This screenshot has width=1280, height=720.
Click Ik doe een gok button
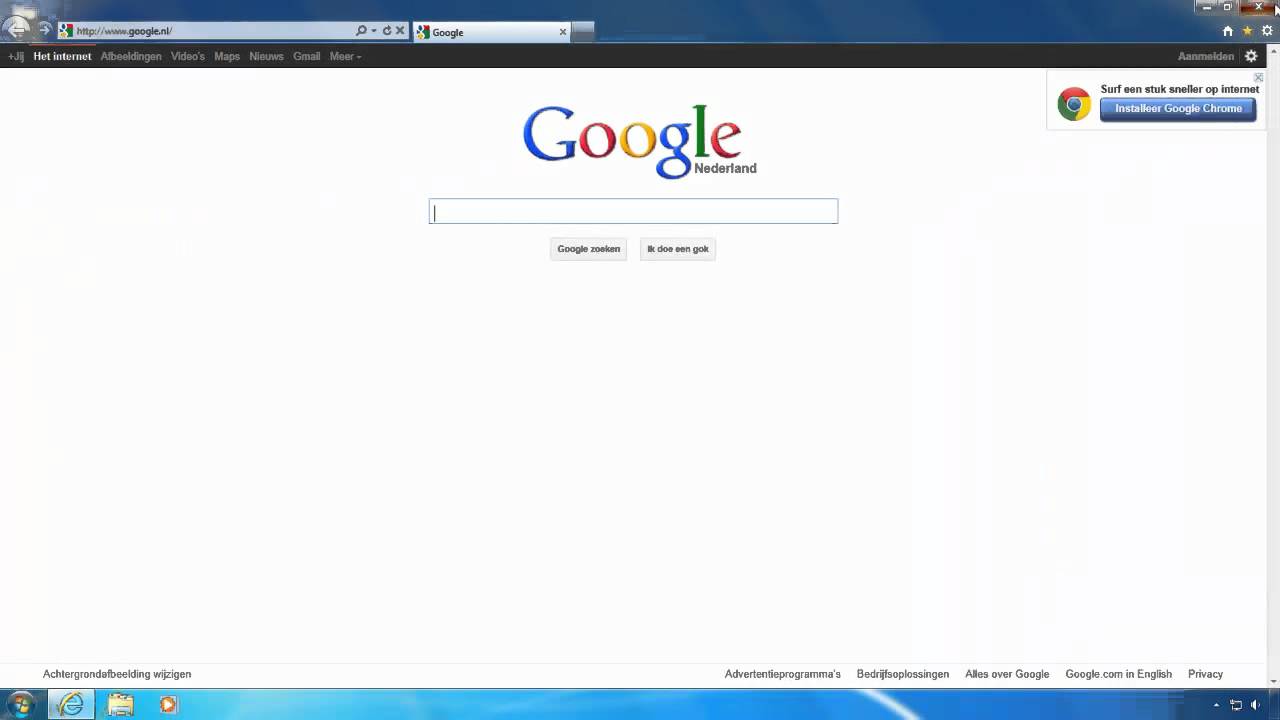[678, 249]
